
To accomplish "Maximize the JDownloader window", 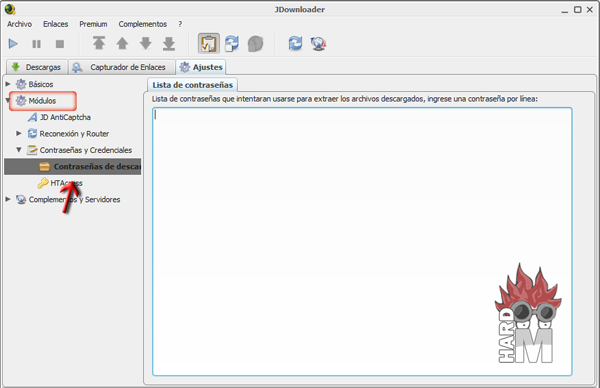I will 577,10.
